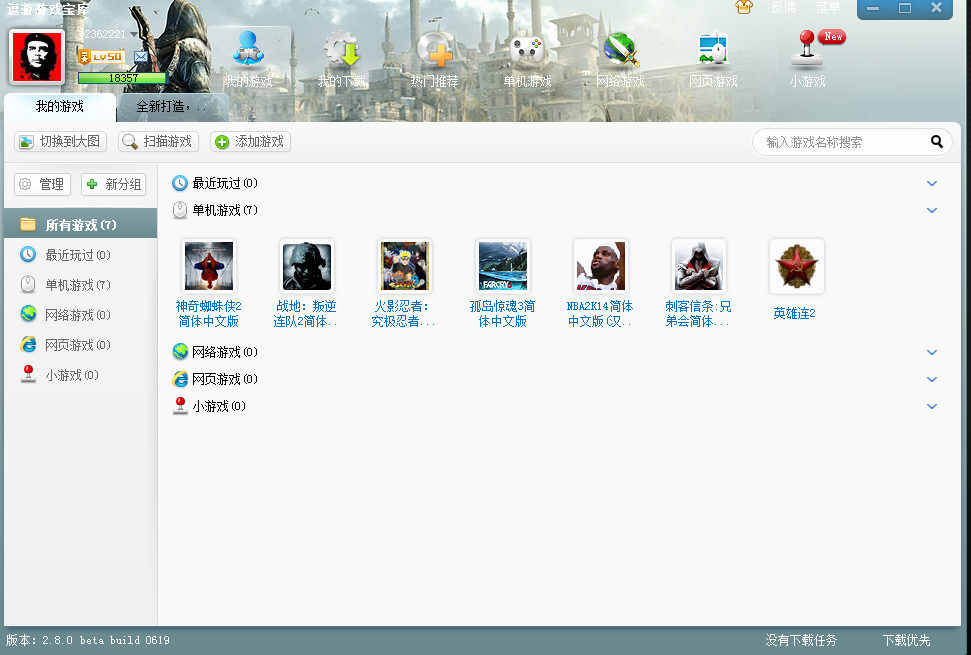This screenshot has height=655, width=971.
Task: Expand the 小游戏 section chevron
Action: coord(932,406)
